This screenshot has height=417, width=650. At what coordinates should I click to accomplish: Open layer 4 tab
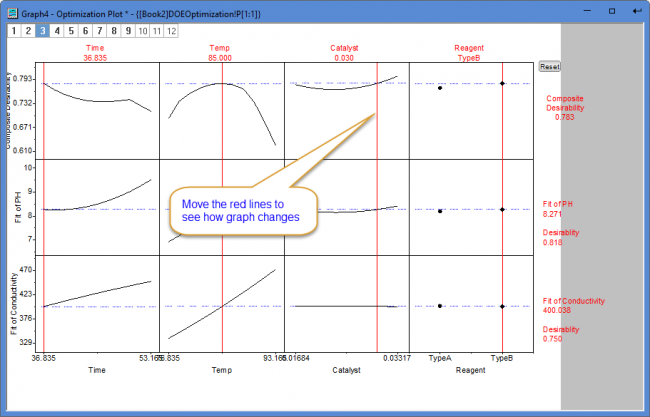click(57, 31)
